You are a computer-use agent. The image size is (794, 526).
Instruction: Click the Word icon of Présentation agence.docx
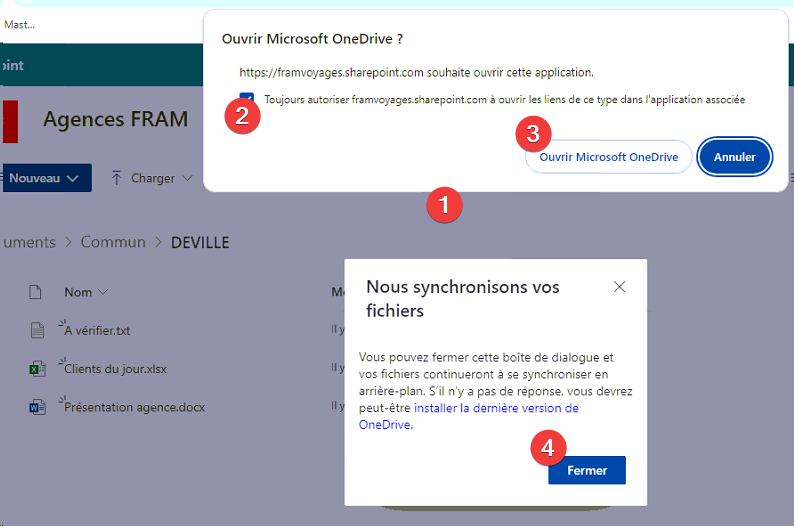37,407
